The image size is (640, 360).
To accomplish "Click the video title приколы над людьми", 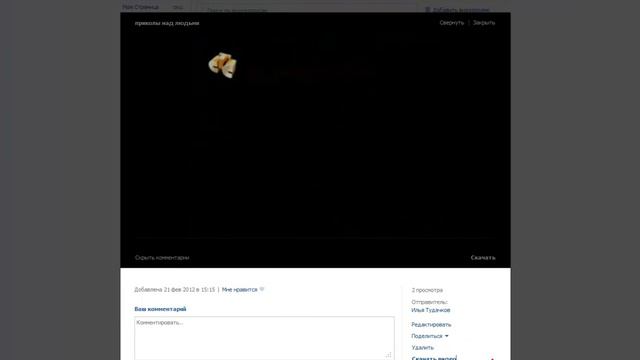I will coord(167,23).
